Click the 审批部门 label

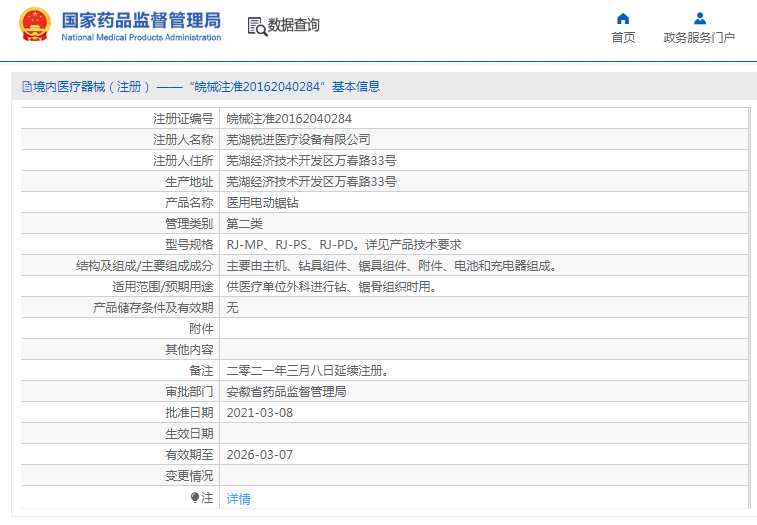pyautogui.click(x=189, y=392)
